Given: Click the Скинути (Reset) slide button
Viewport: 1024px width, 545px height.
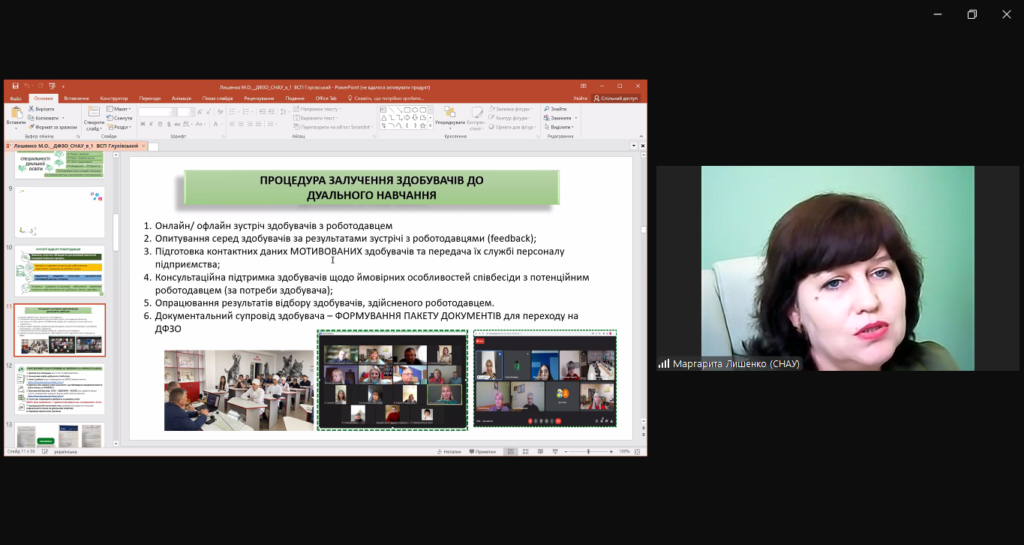Looking at the screenshot, I should pos(121,118).
